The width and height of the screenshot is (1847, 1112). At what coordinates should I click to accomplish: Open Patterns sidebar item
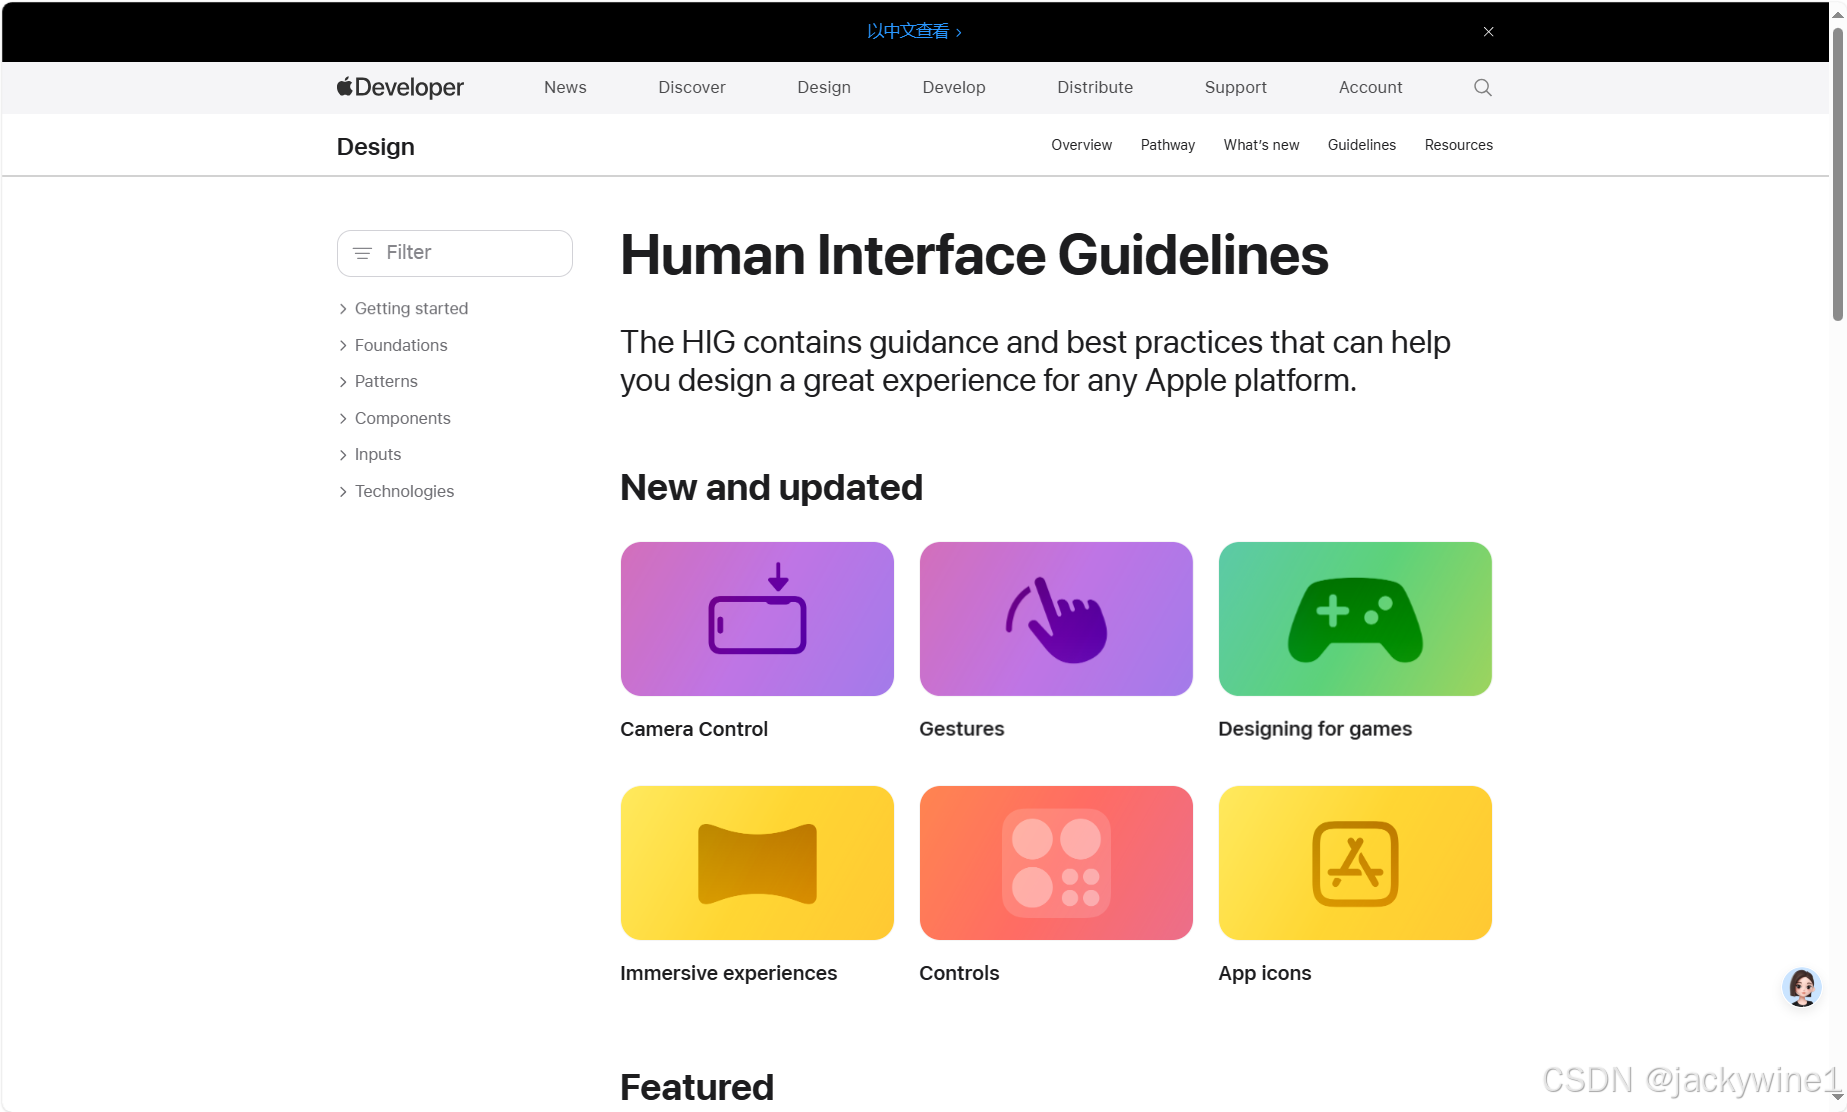386,382
